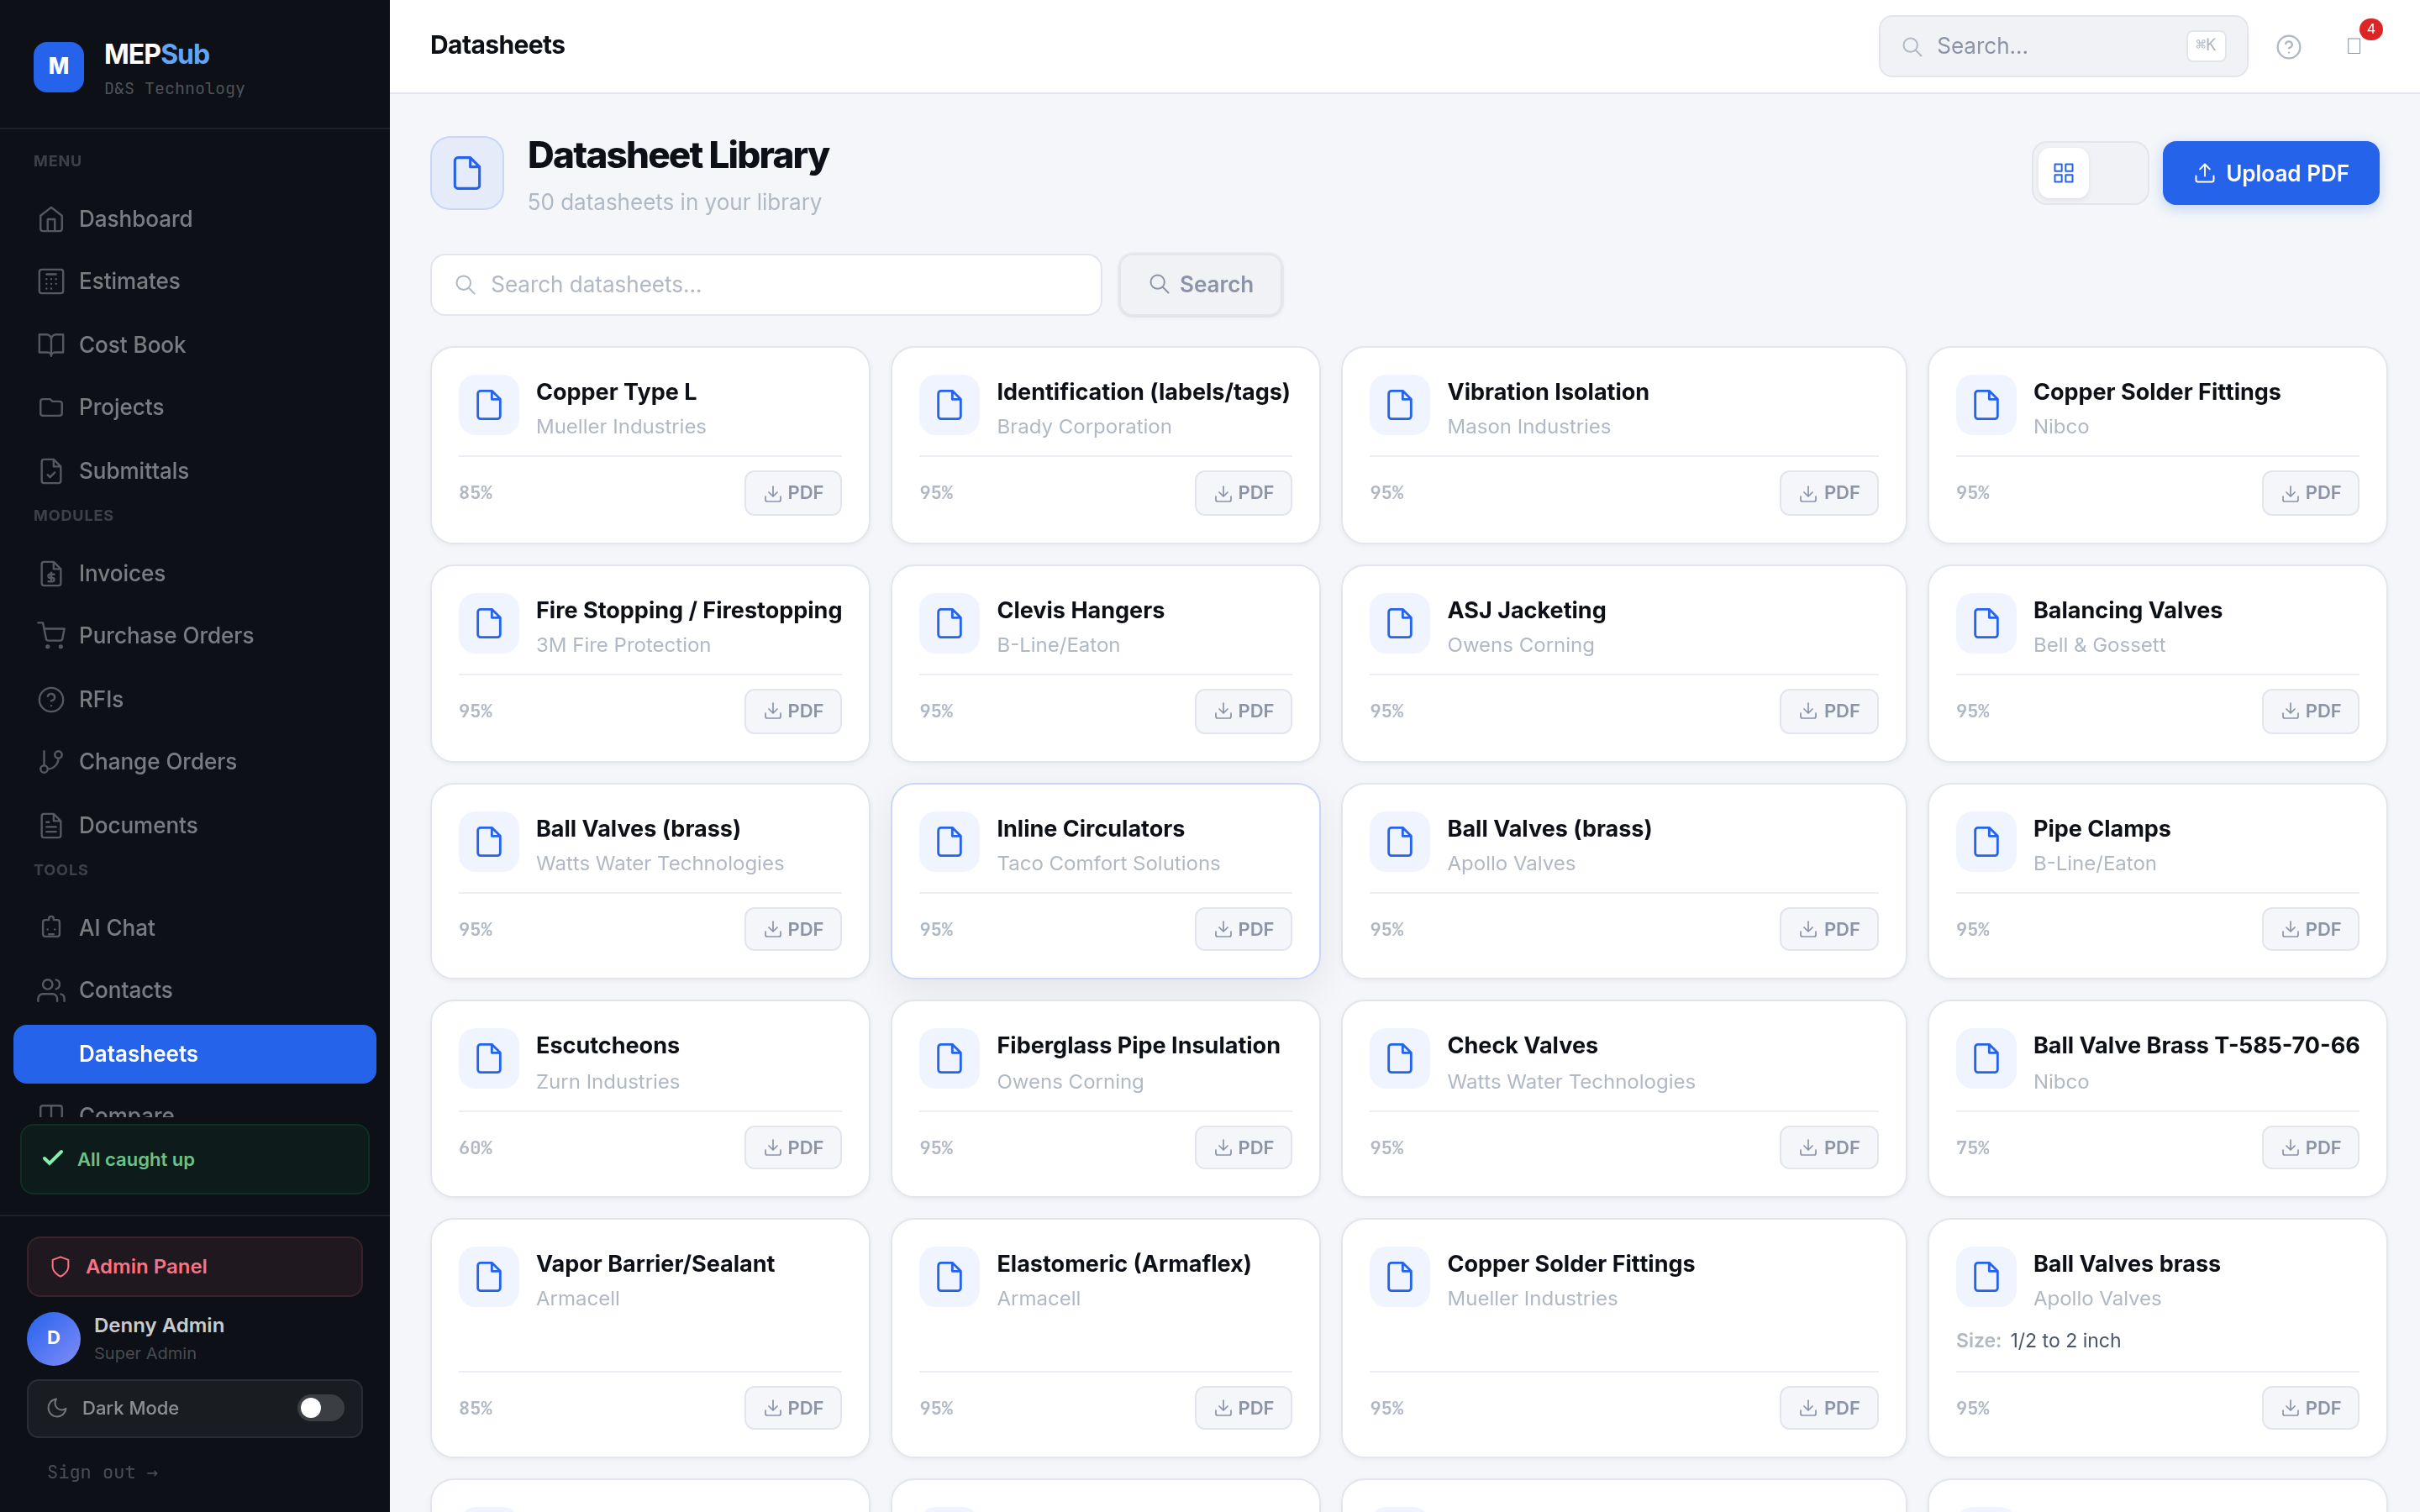Click the Inline Circulators file icon
This screenshot has width=2420, height=1512.
(x=949, y=842)
